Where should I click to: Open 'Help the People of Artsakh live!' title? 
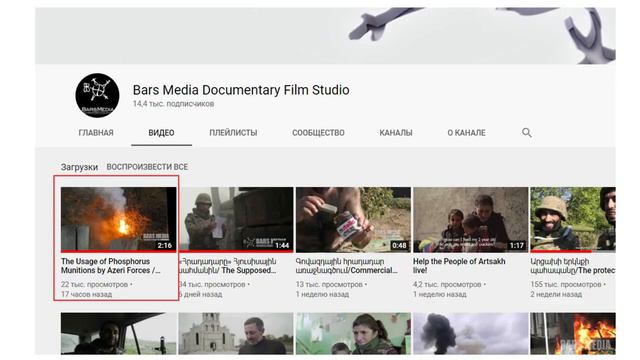coord(459,266)
